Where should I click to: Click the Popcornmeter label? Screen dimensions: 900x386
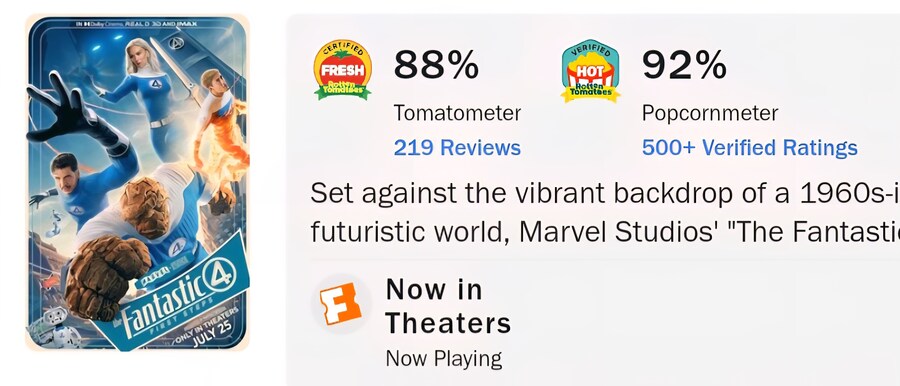point(710,113)
